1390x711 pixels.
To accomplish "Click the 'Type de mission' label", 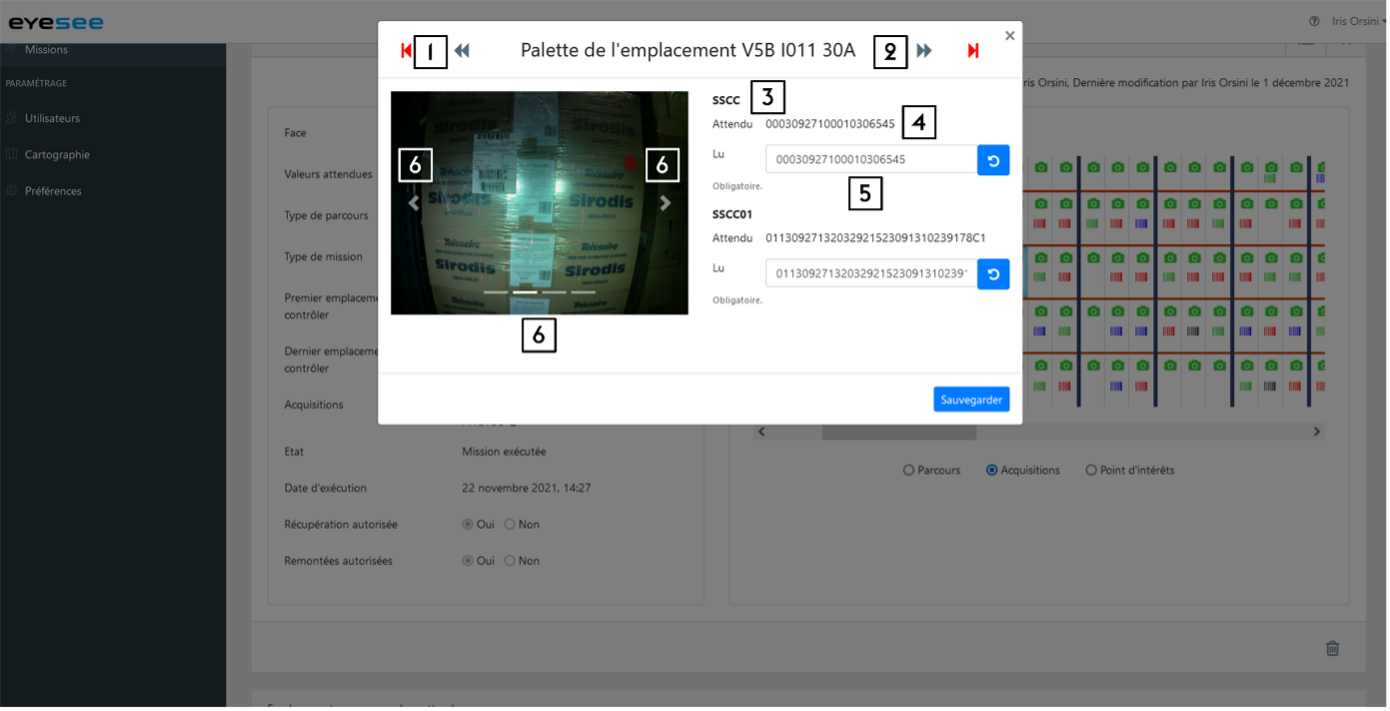I will [324, 257].
